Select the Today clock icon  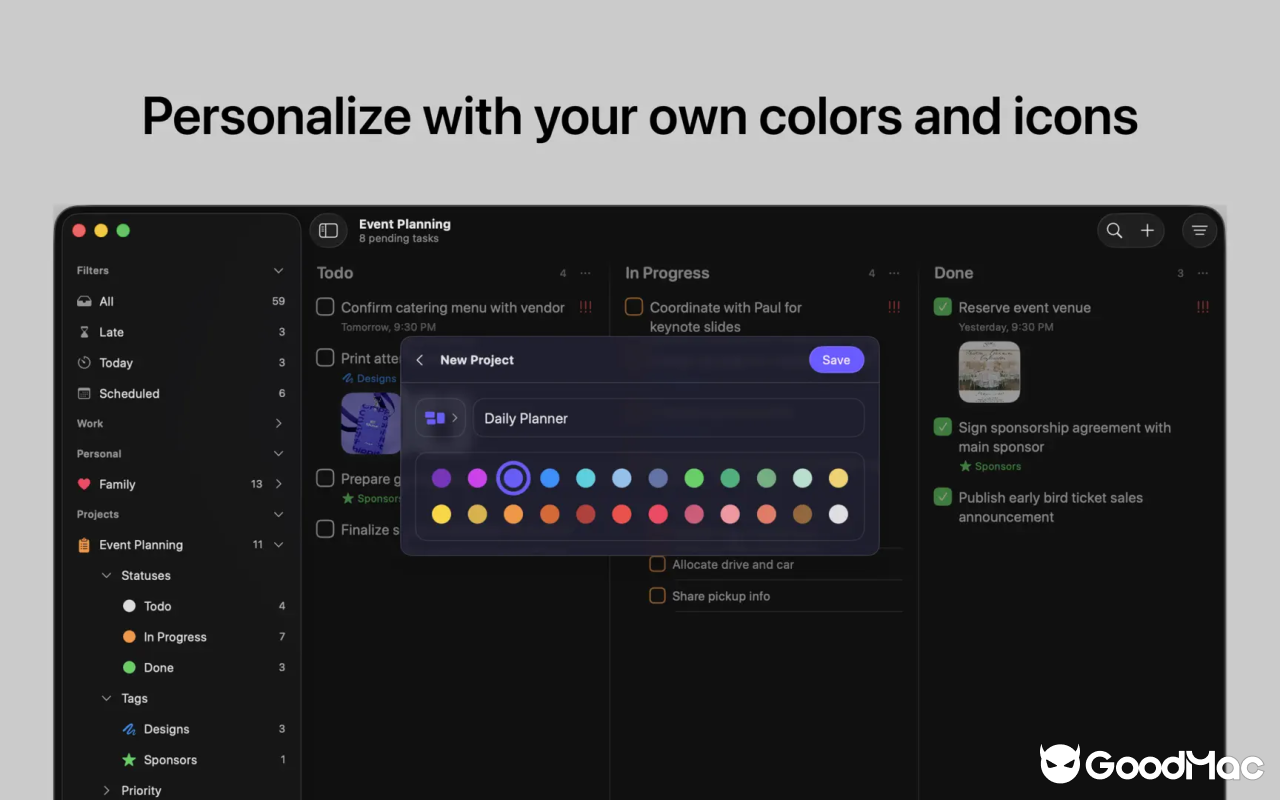point(85,363)
